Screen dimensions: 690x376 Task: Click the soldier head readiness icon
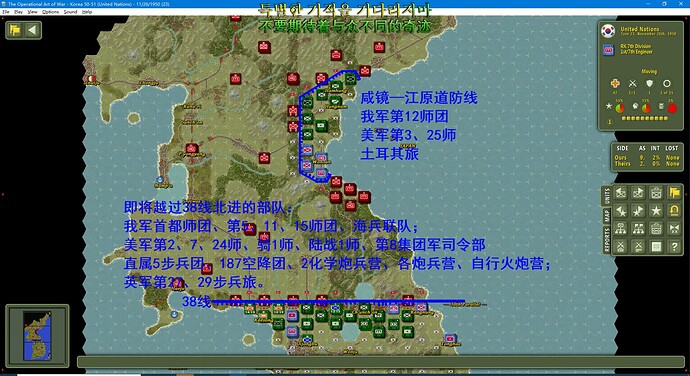(635, 106)
